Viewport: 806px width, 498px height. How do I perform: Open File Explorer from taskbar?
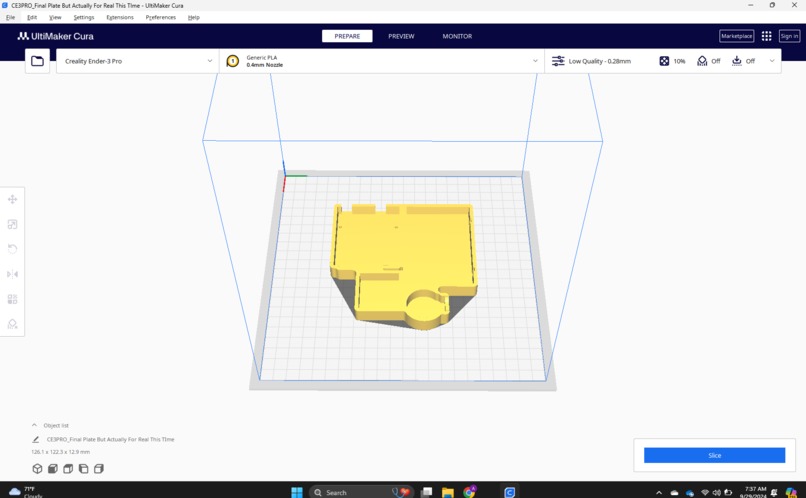point(448,492)
